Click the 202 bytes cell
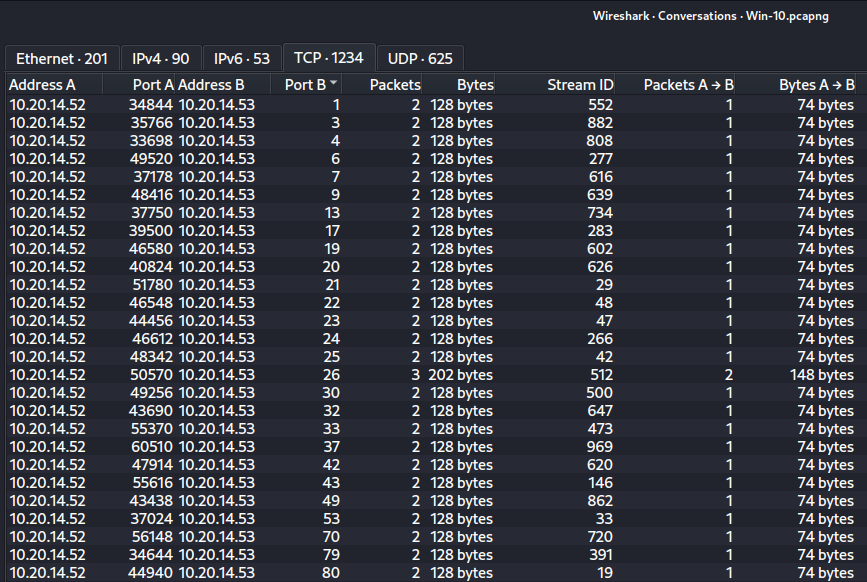 [460, 375]
